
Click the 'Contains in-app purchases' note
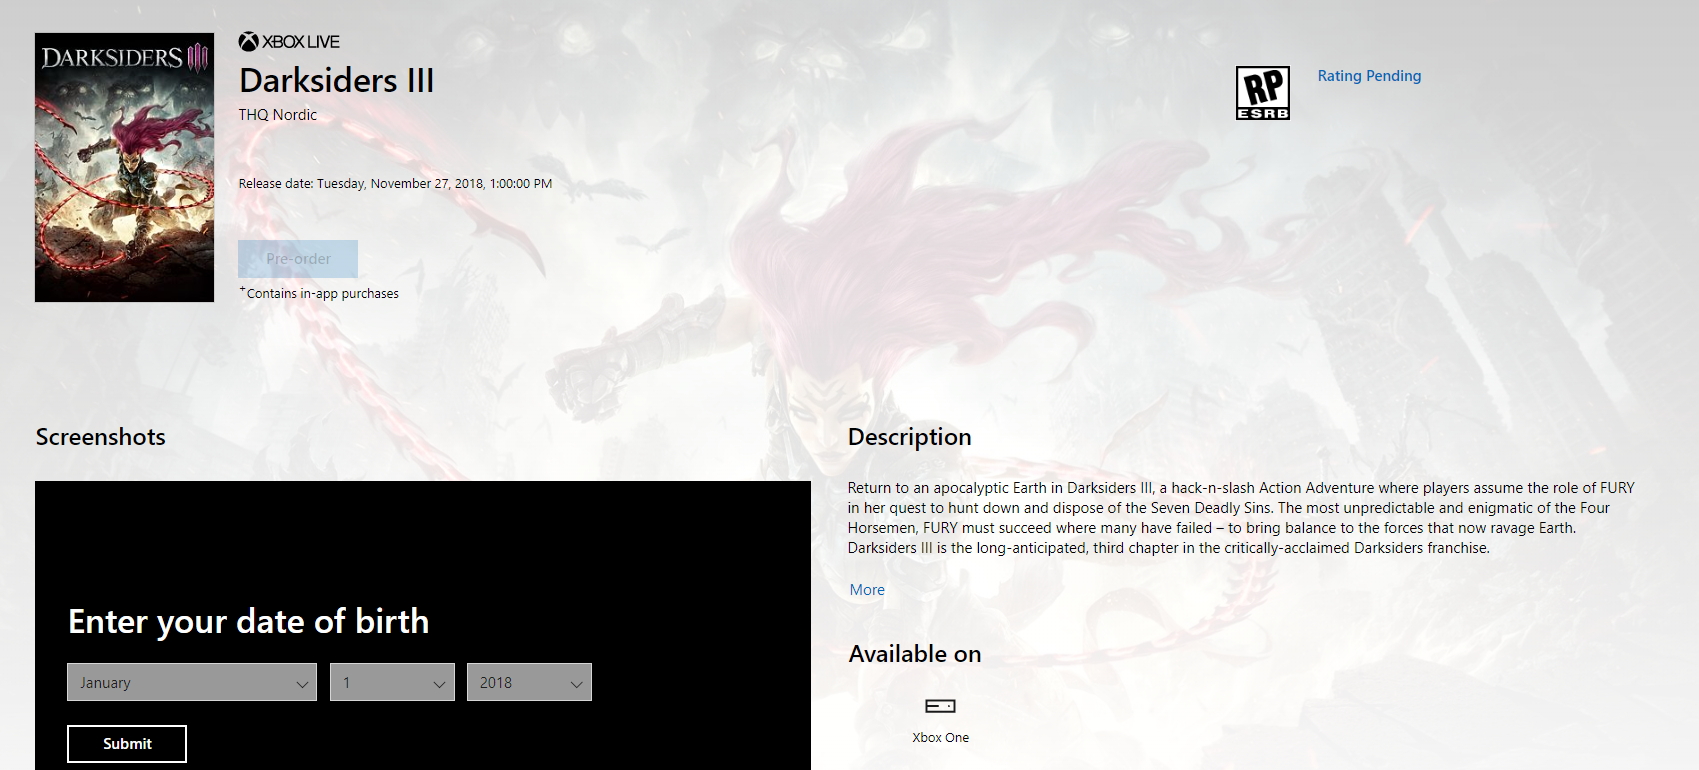(319, 293)
